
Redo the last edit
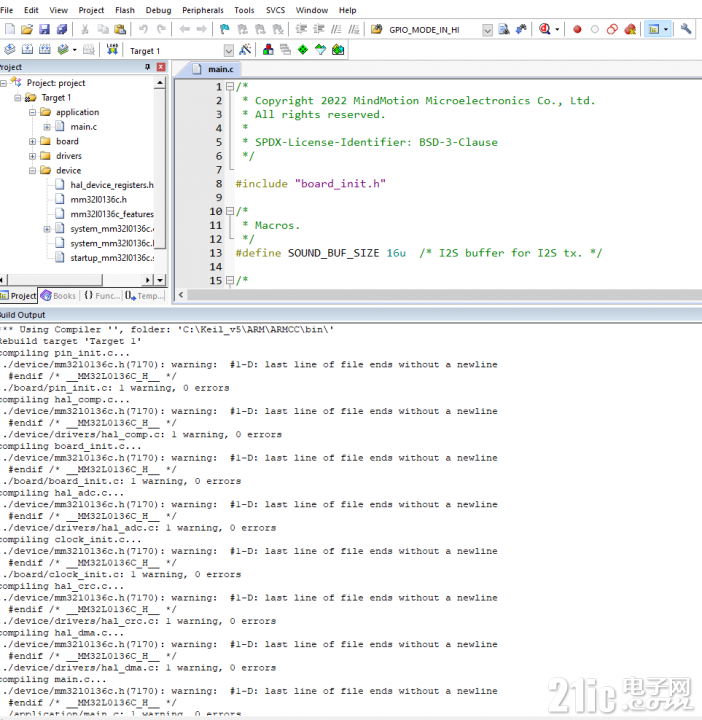[x=161, y=29]
